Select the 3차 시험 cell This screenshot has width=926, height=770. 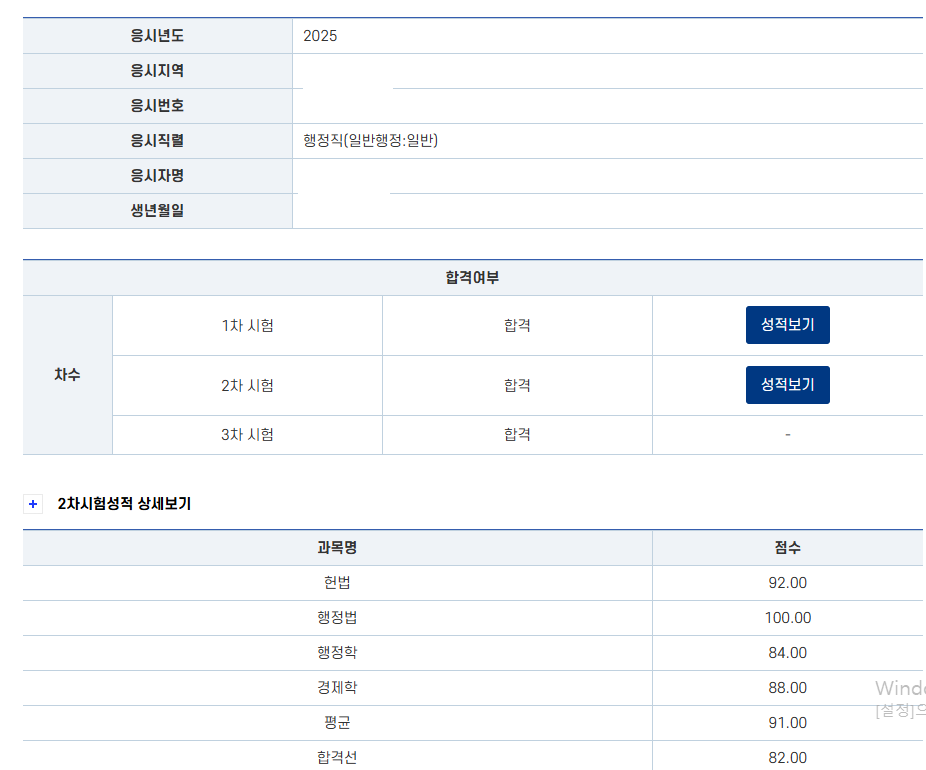(247, 435)
